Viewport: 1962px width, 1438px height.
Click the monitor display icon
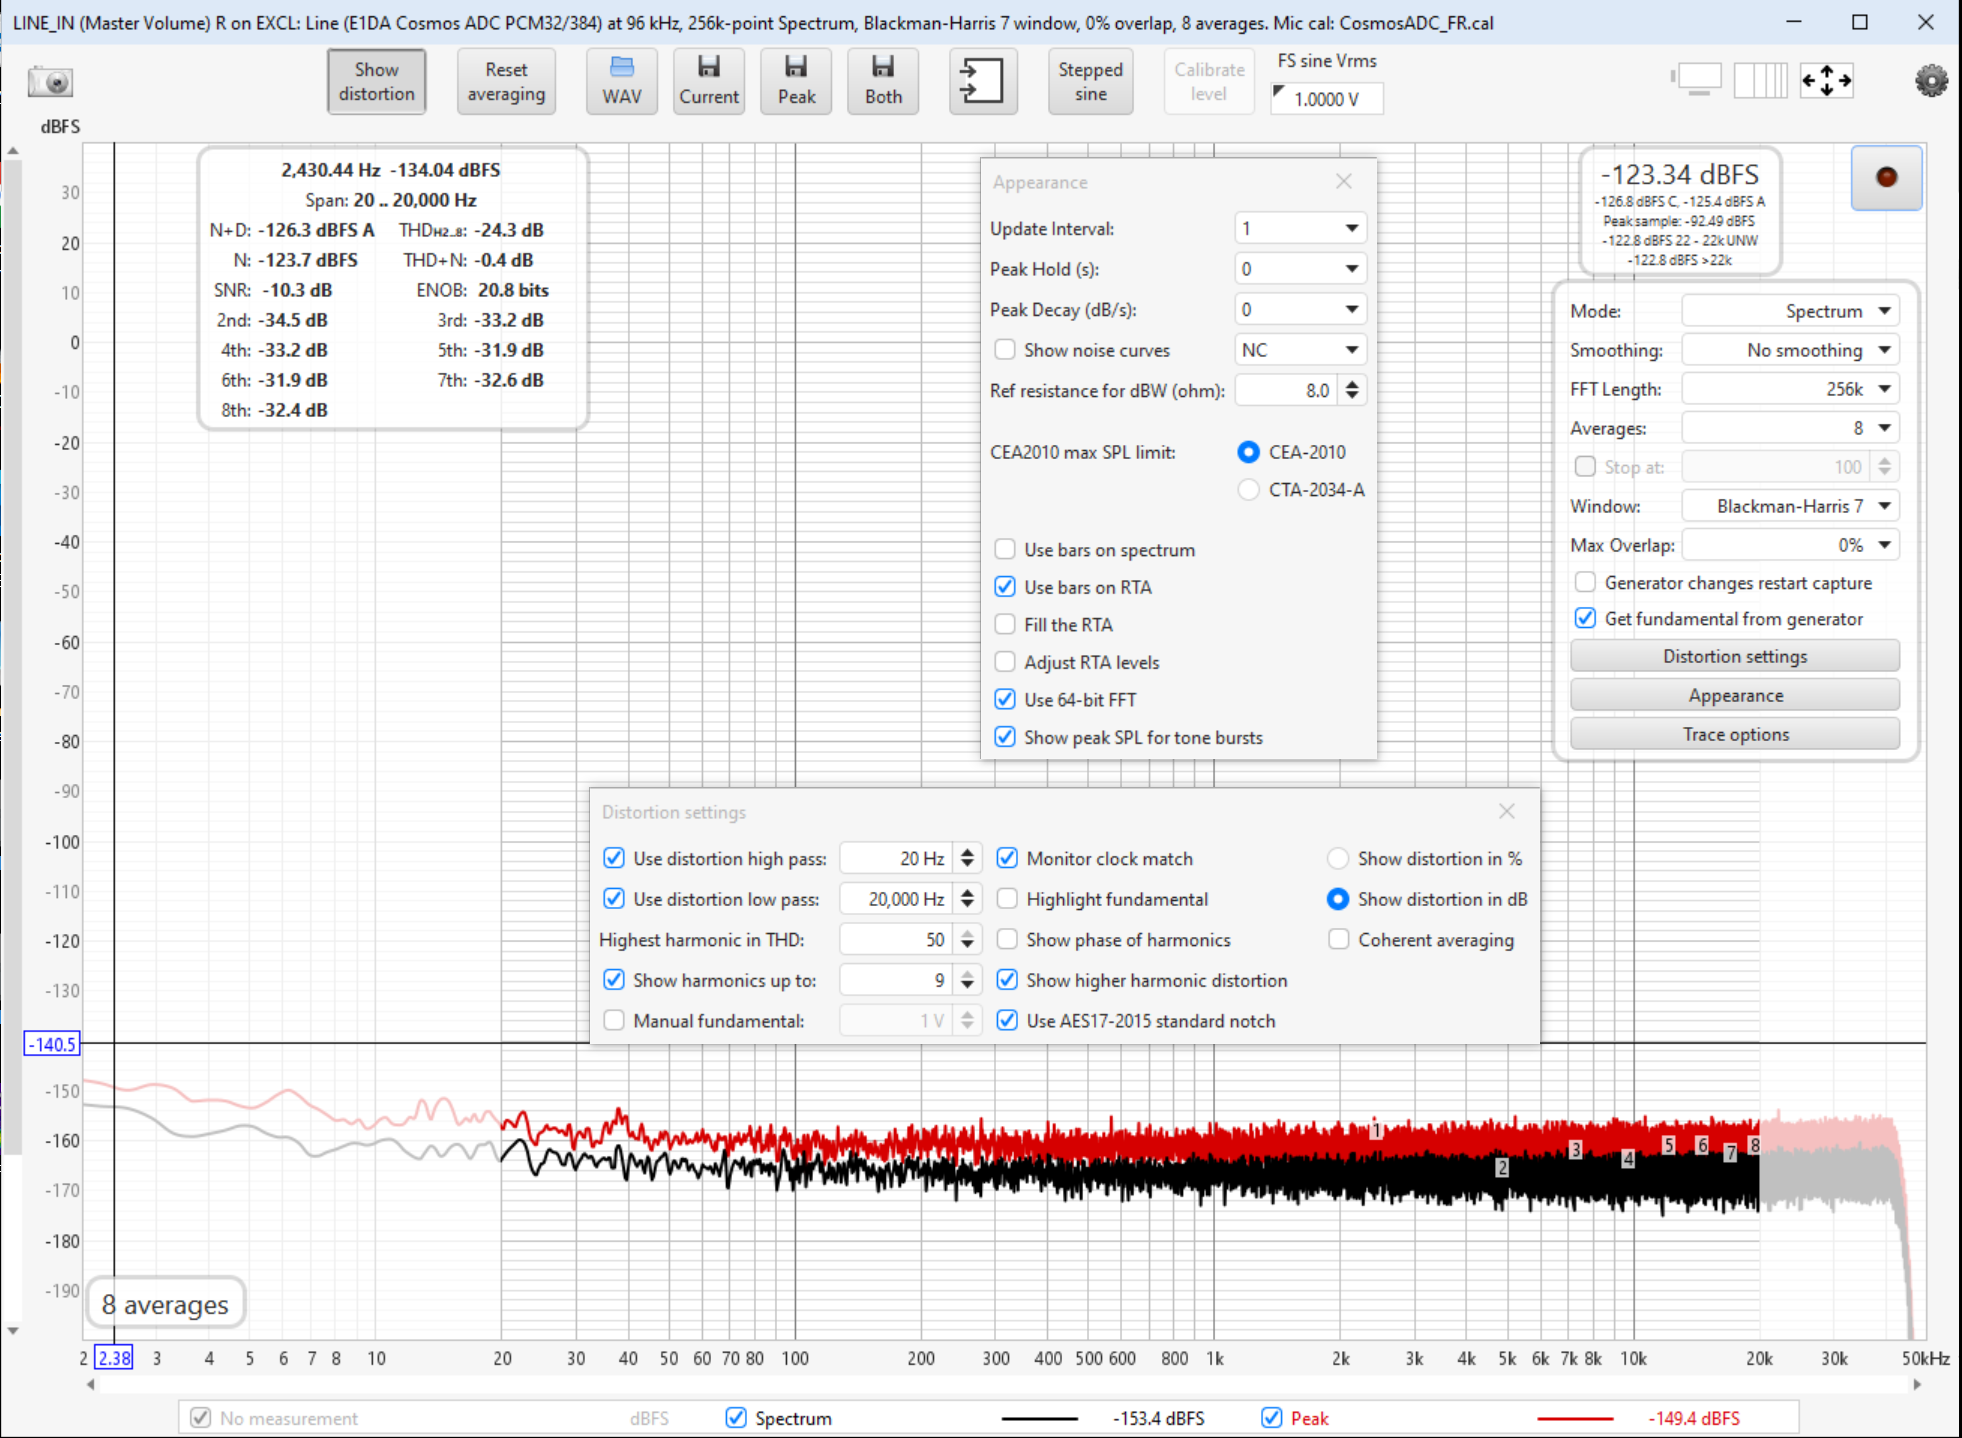coord(1698,80)
